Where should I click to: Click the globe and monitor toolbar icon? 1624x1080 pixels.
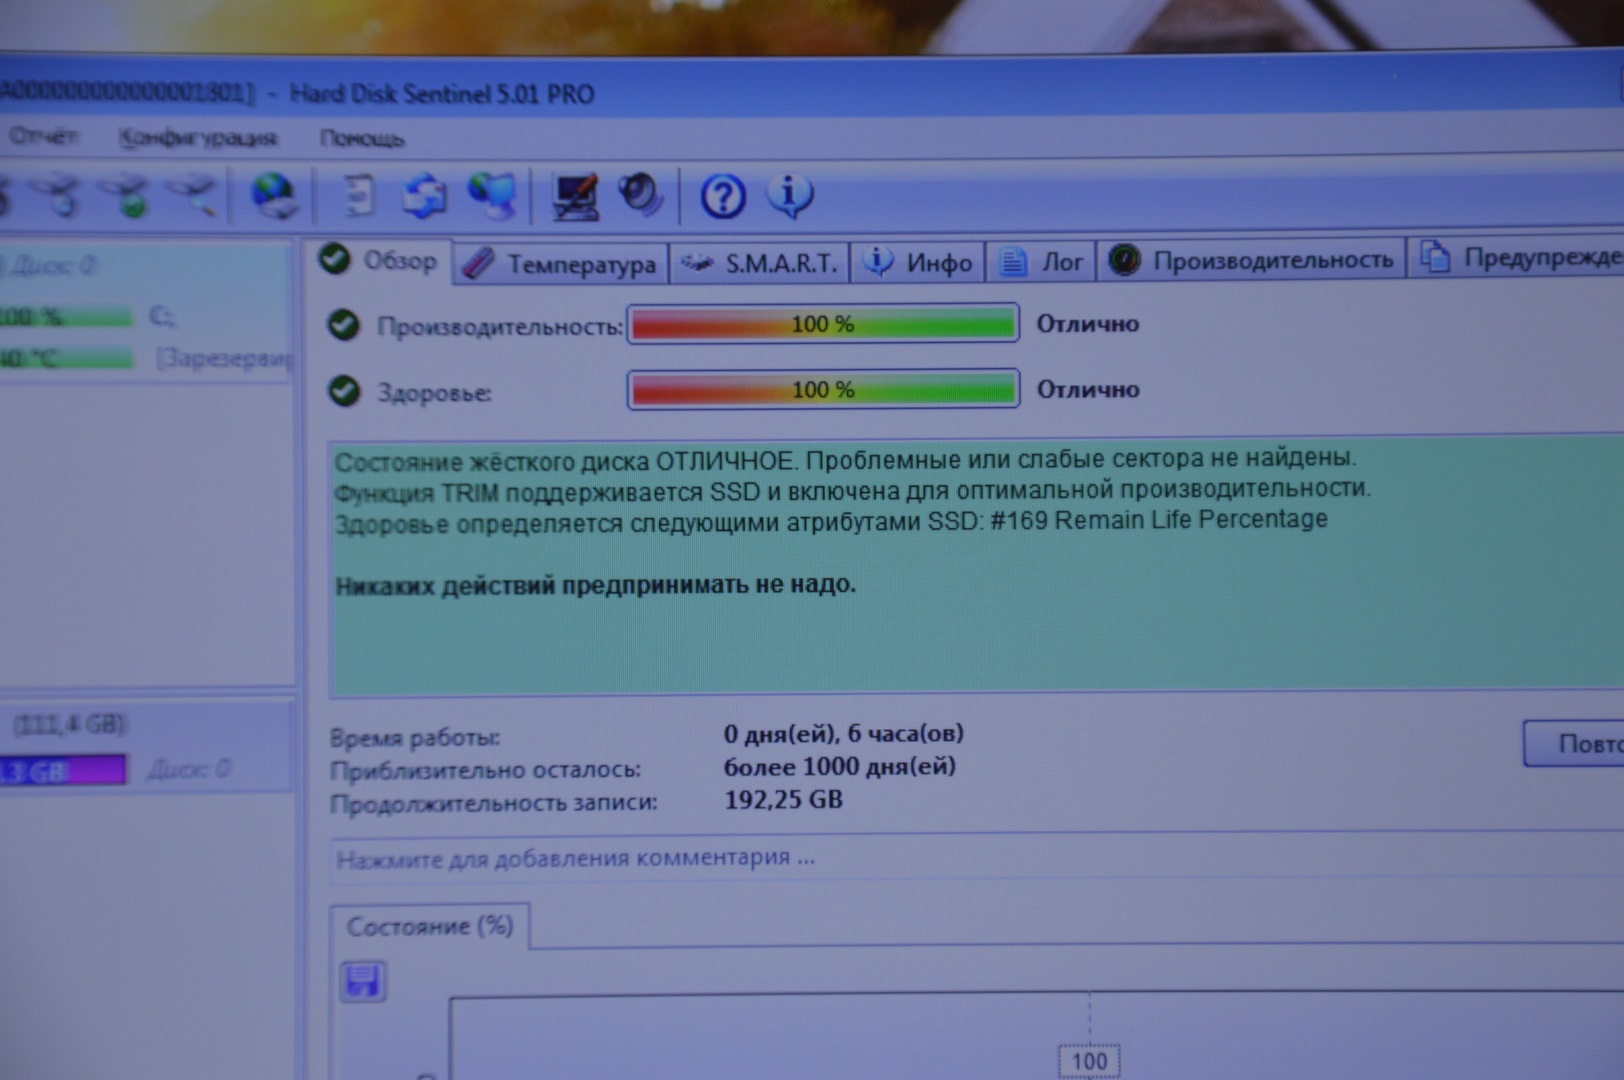492,195
